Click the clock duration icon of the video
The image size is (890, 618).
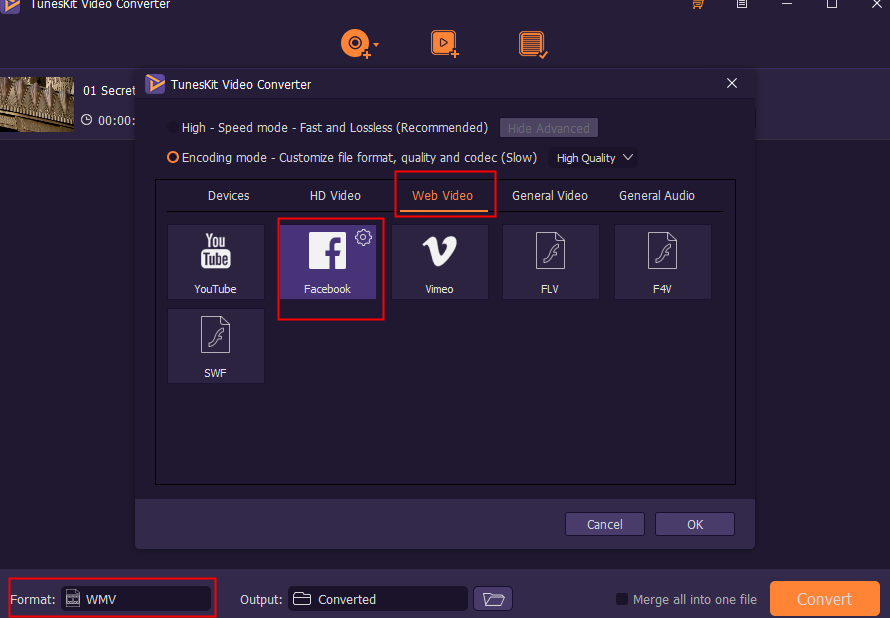click(x=86, y=120)
